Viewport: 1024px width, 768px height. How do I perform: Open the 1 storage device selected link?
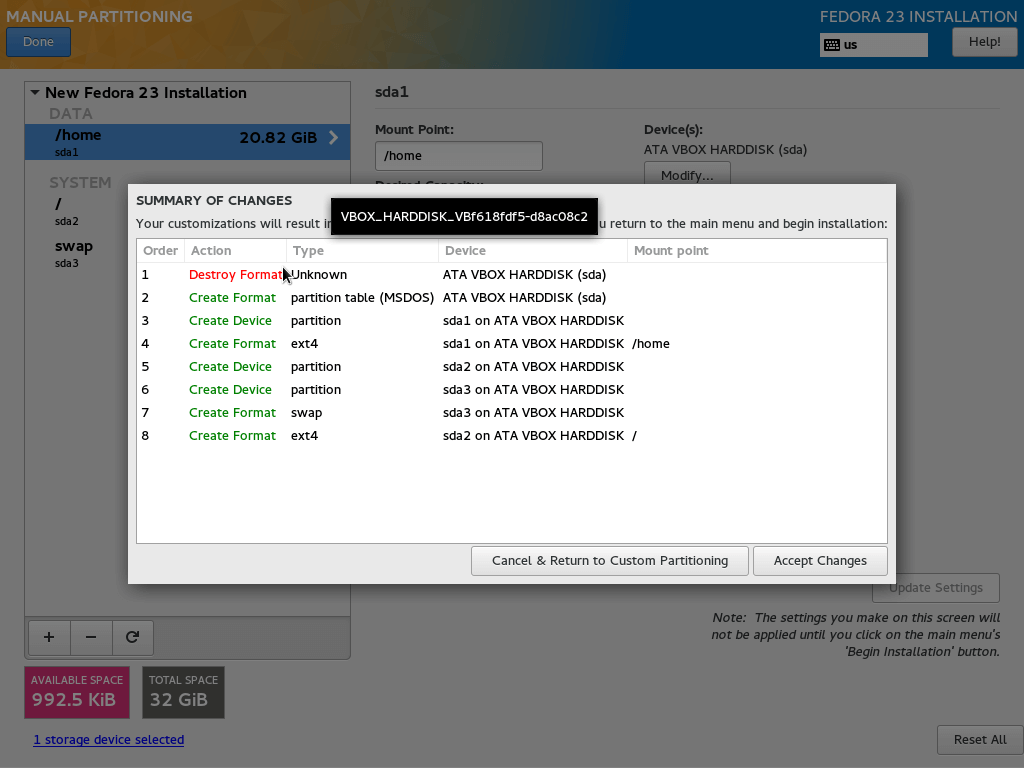[108, 740]
